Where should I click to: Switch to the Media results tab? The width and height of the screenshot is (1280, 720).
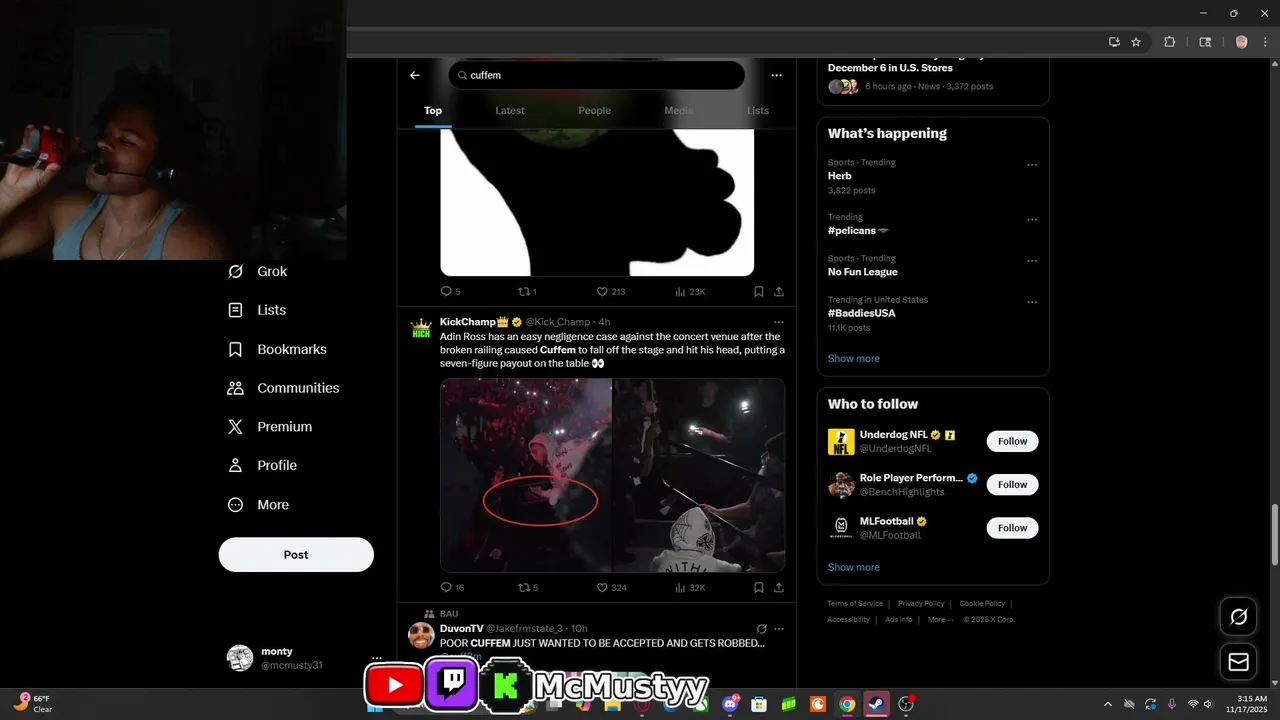tap(678, 111)
